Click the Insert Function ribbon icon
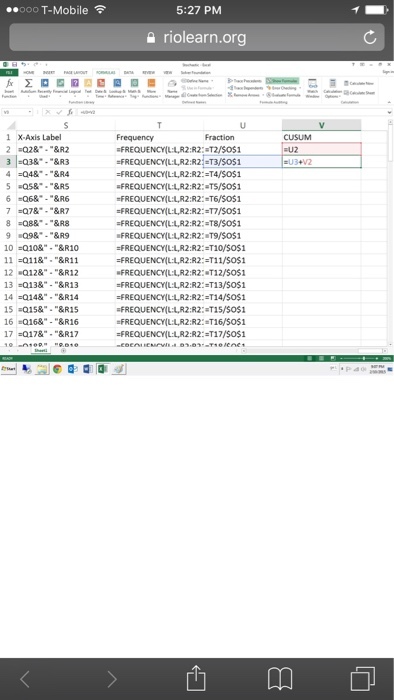The width and height of the screenshot is (394, 700). 9,88
